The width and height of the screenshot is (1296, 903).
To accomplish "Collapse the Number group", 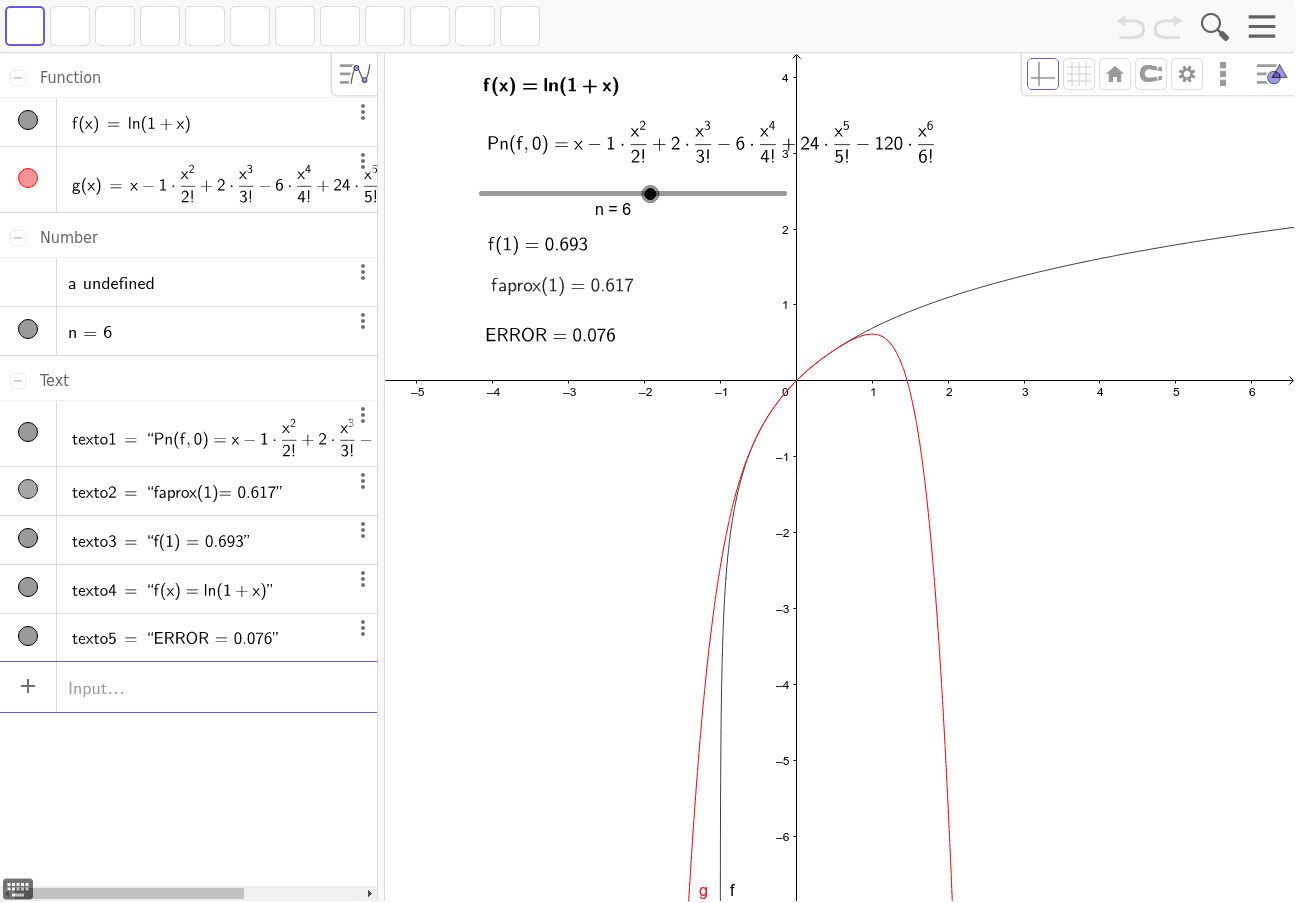I will (18, 237).
